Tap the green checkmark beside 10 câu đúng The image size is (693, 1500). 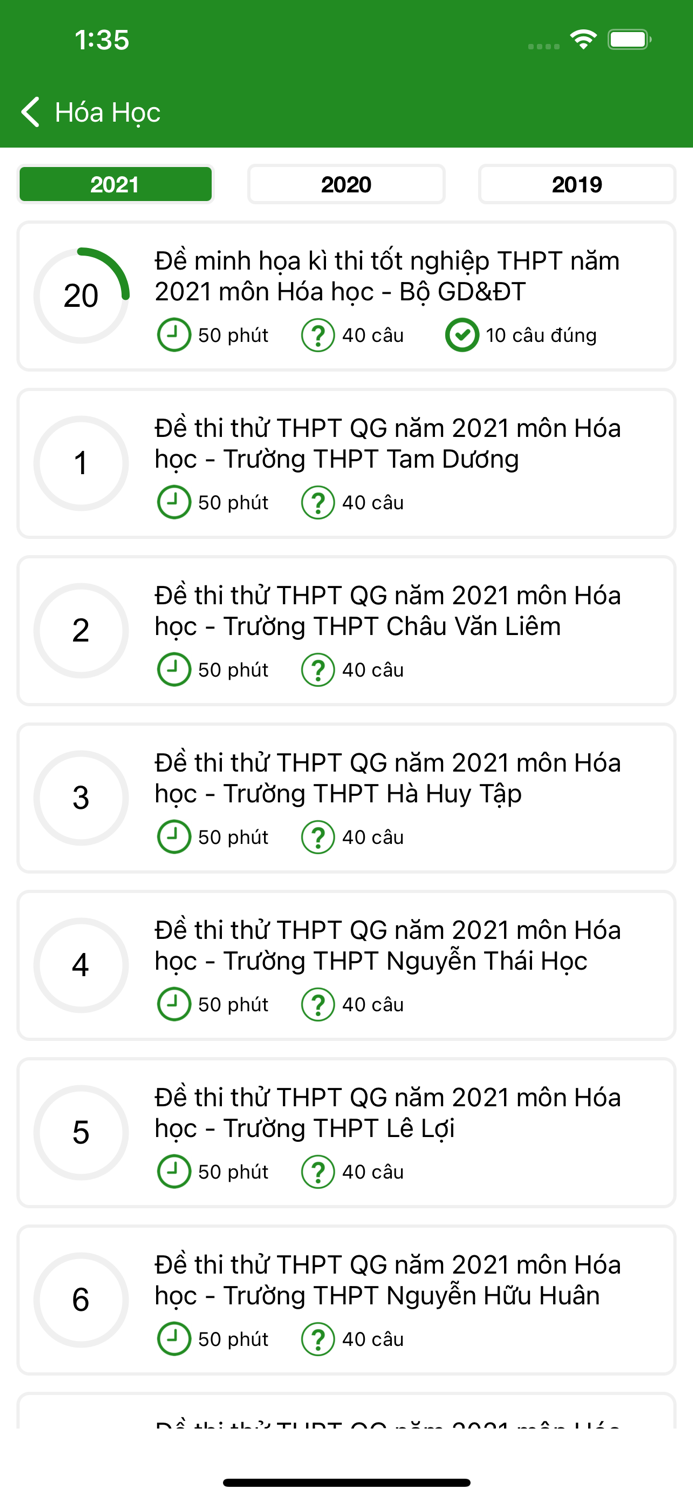click(x=462, y=335)
